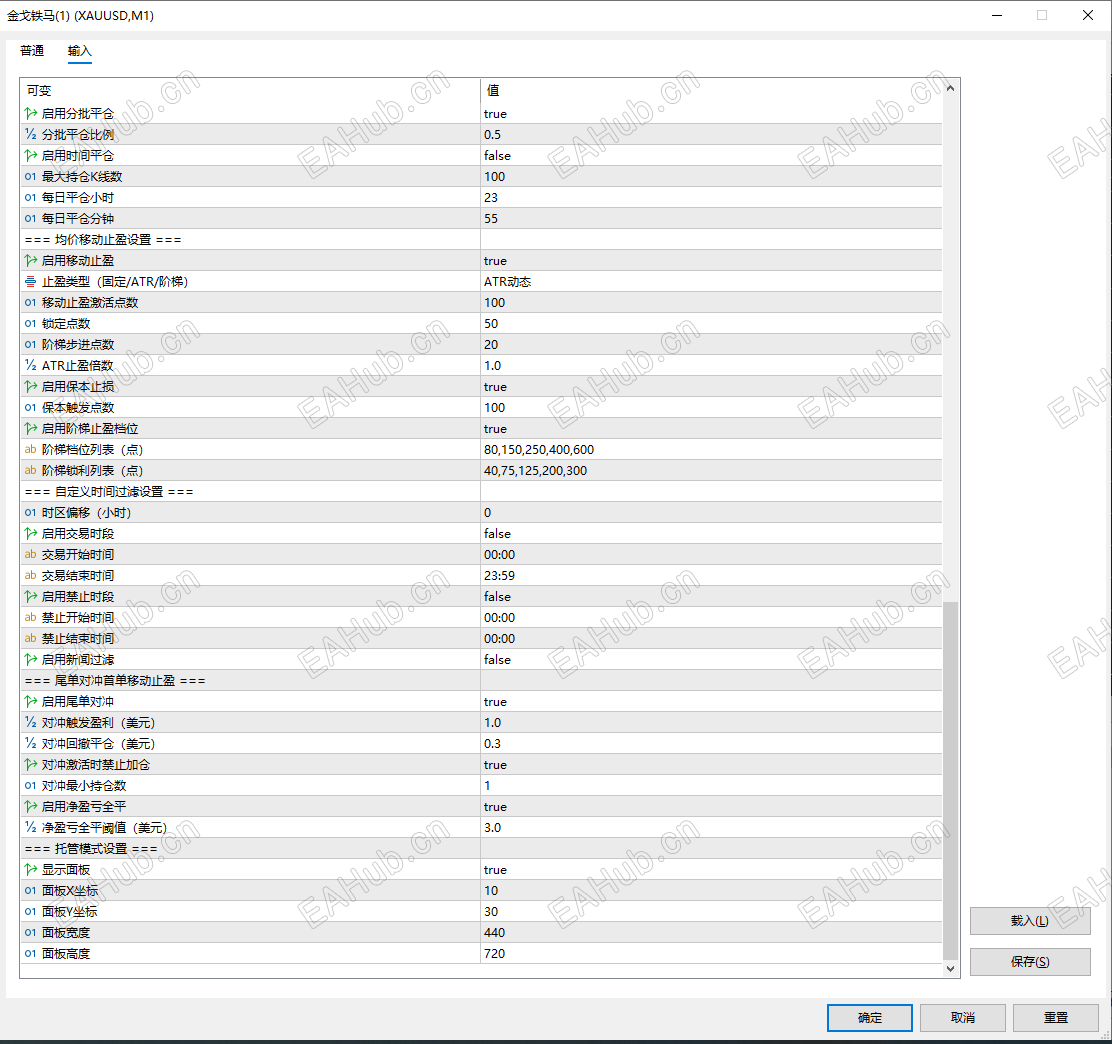This screenshot has height=1044, width=1112.
Task: Select the 禁止结束时间 row label
Action: click(78, 638)
